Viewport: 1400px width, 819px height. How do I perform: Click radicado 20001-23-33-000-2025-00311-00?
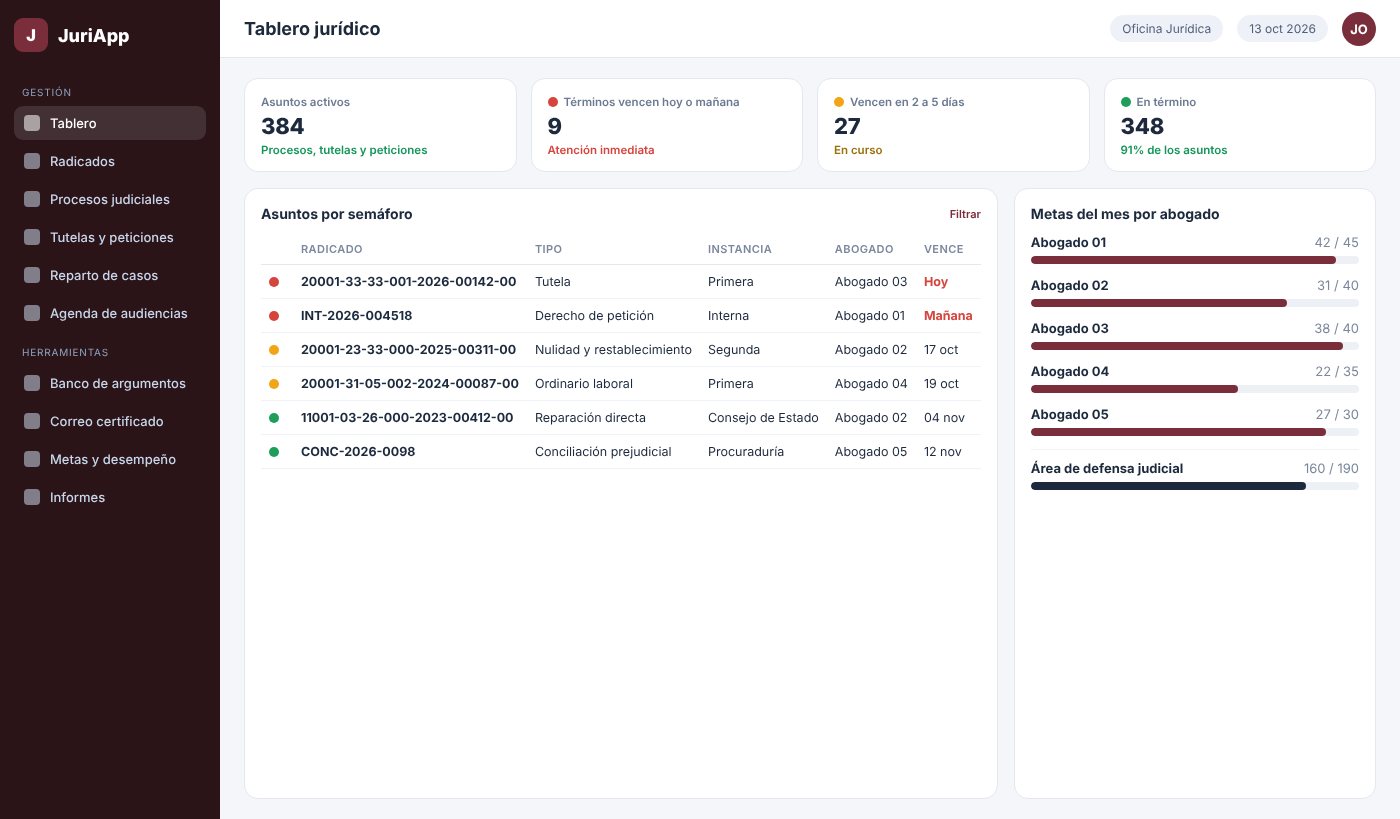pyautogui.click(x=409, y=350)
